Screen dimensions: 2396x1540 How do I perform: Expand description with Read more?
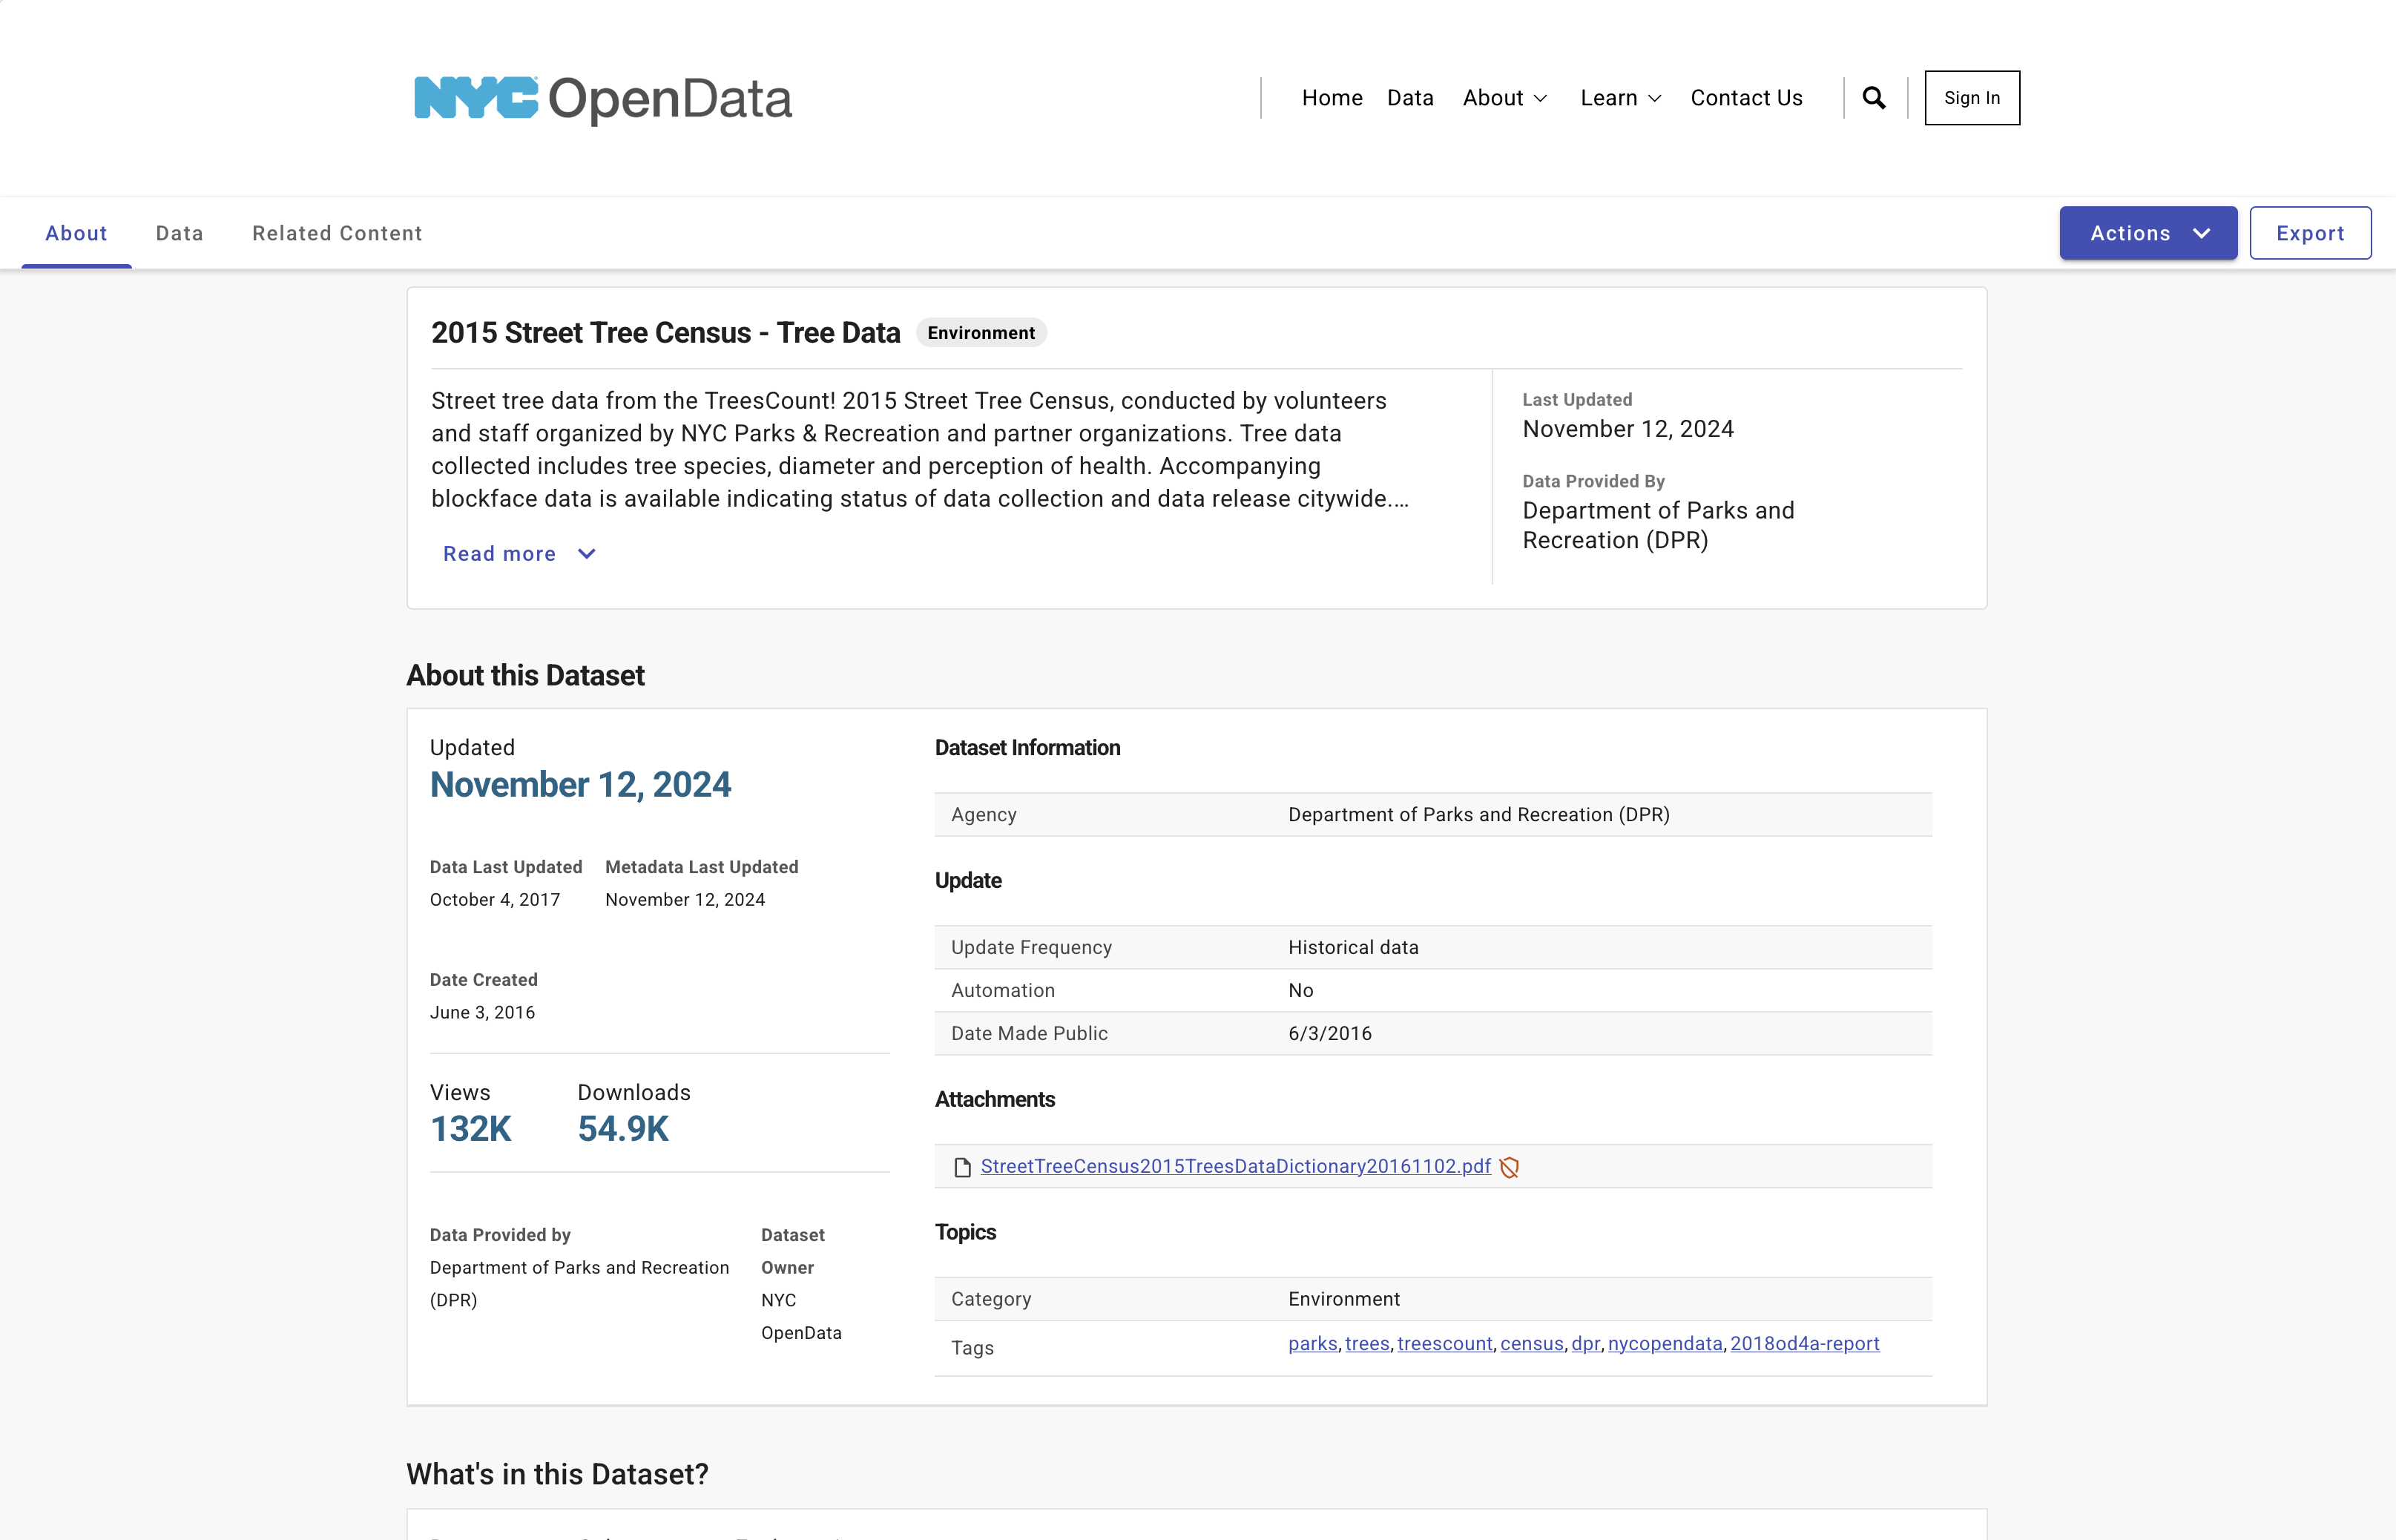pos(519,554)
